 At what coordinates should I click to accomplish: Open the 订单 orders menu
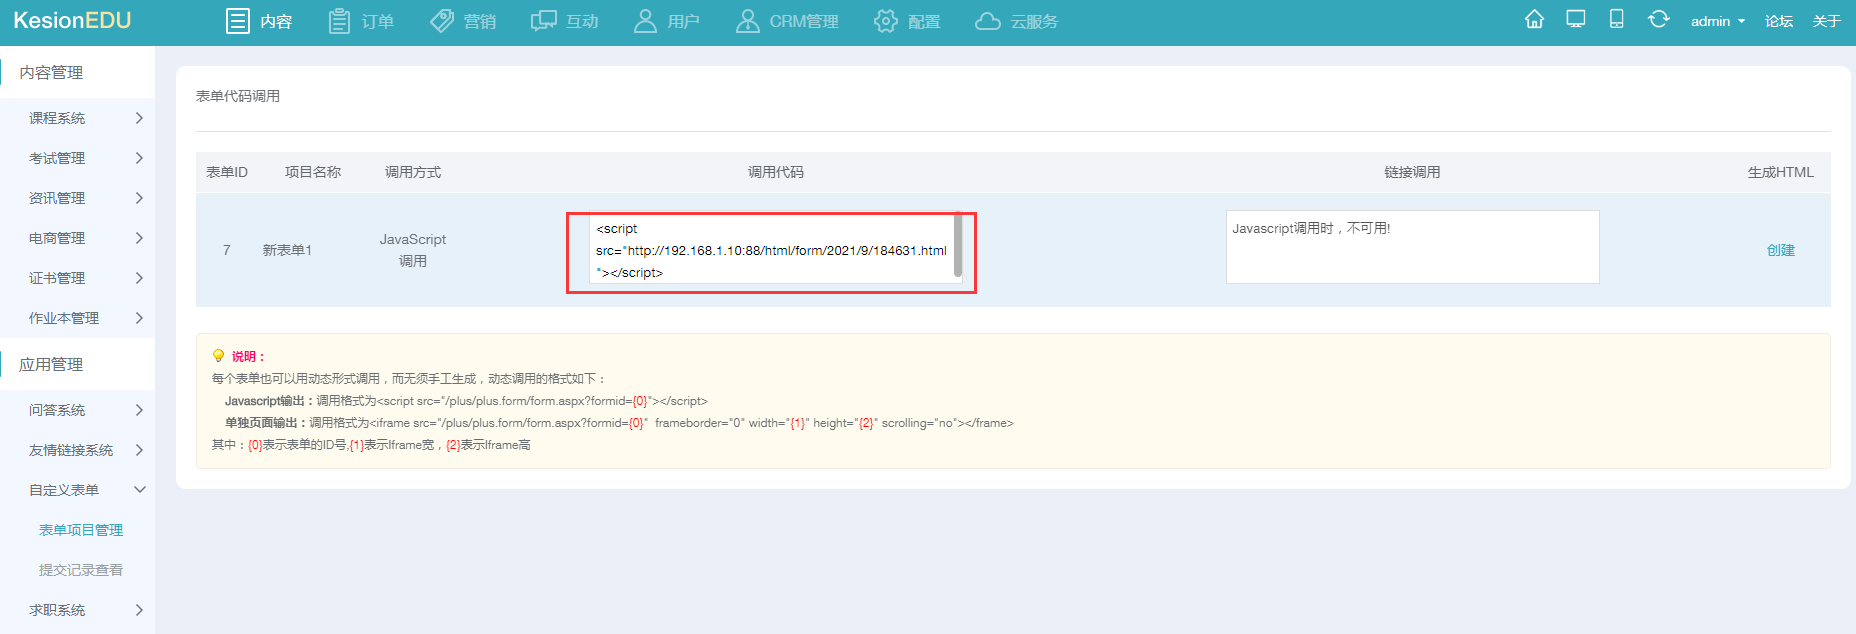(361, 21)
